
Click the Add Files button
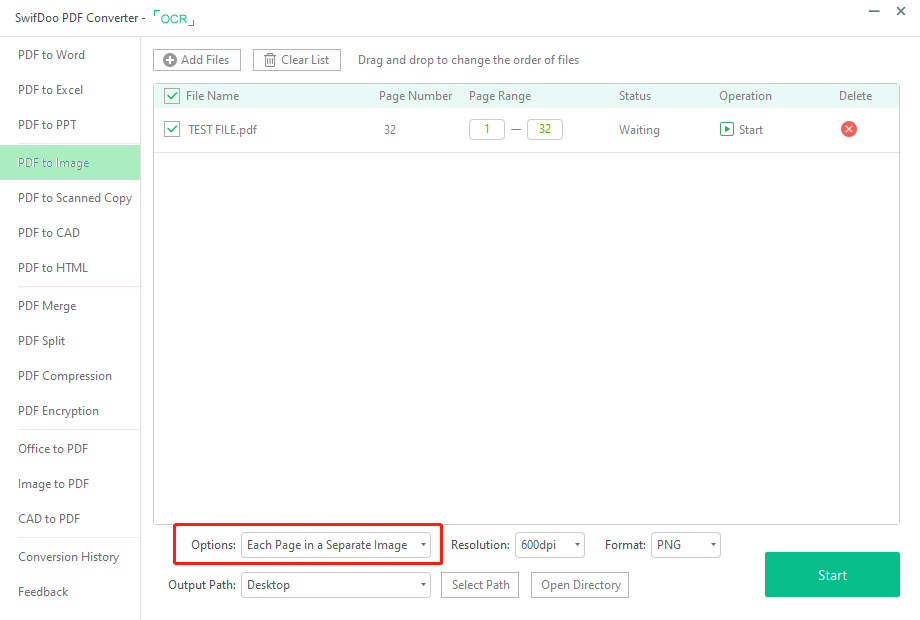tap(197, 60)
